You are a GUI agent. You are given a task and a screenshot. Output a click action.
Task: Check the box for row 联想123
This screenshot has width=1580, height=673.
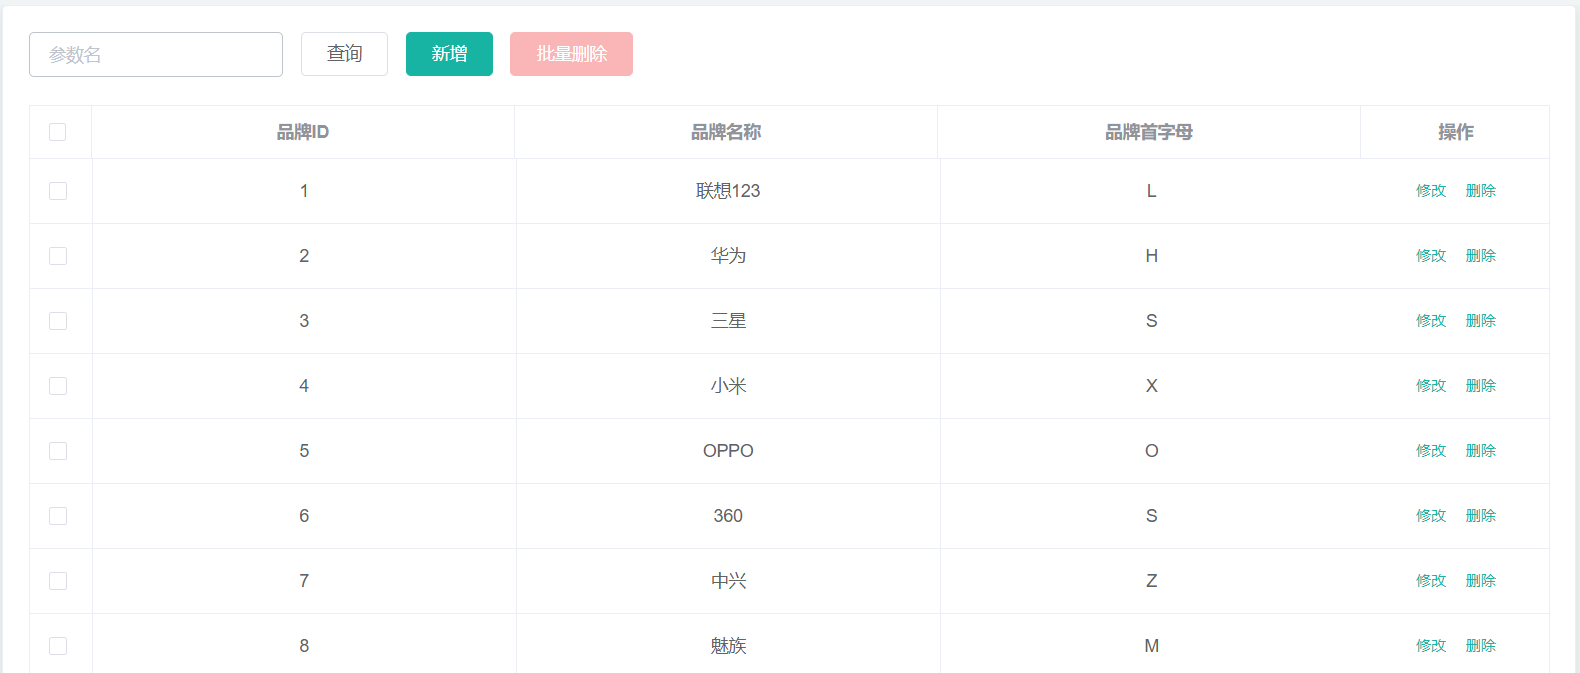point(58,191)
